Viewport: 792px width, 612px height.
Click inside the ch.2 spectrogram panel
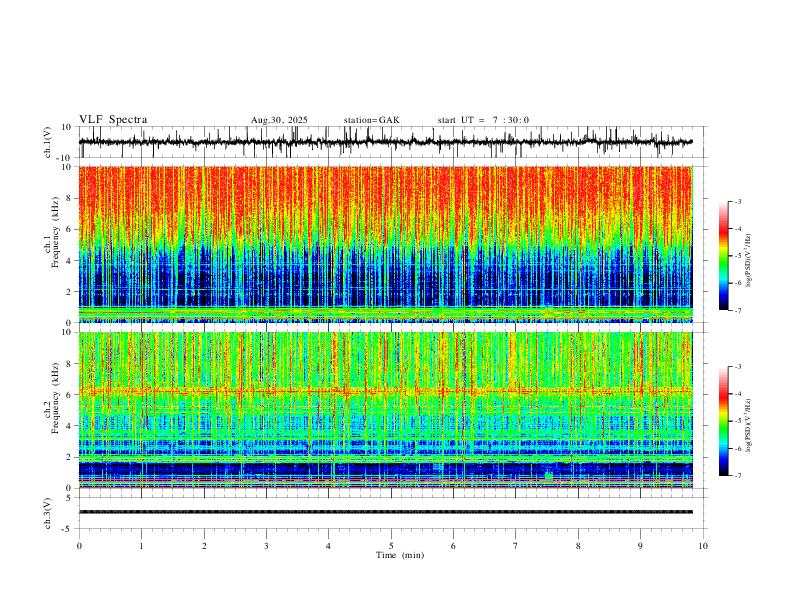tap(385, 410)
